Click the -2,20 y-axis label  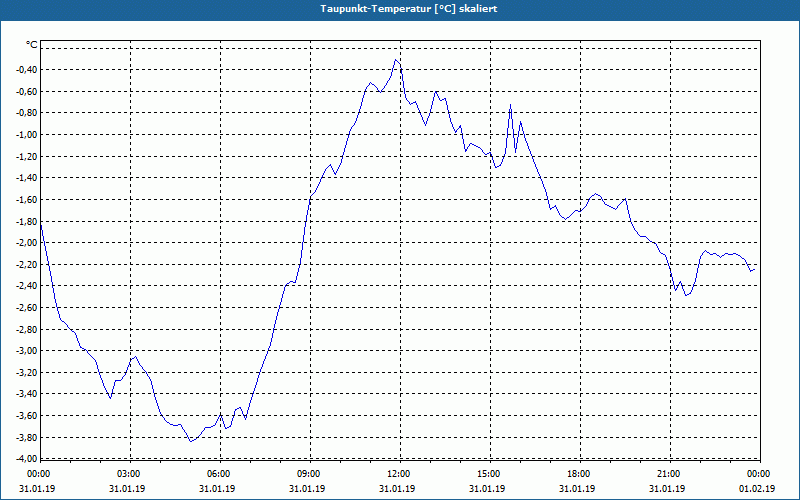[x=28, y=264]
